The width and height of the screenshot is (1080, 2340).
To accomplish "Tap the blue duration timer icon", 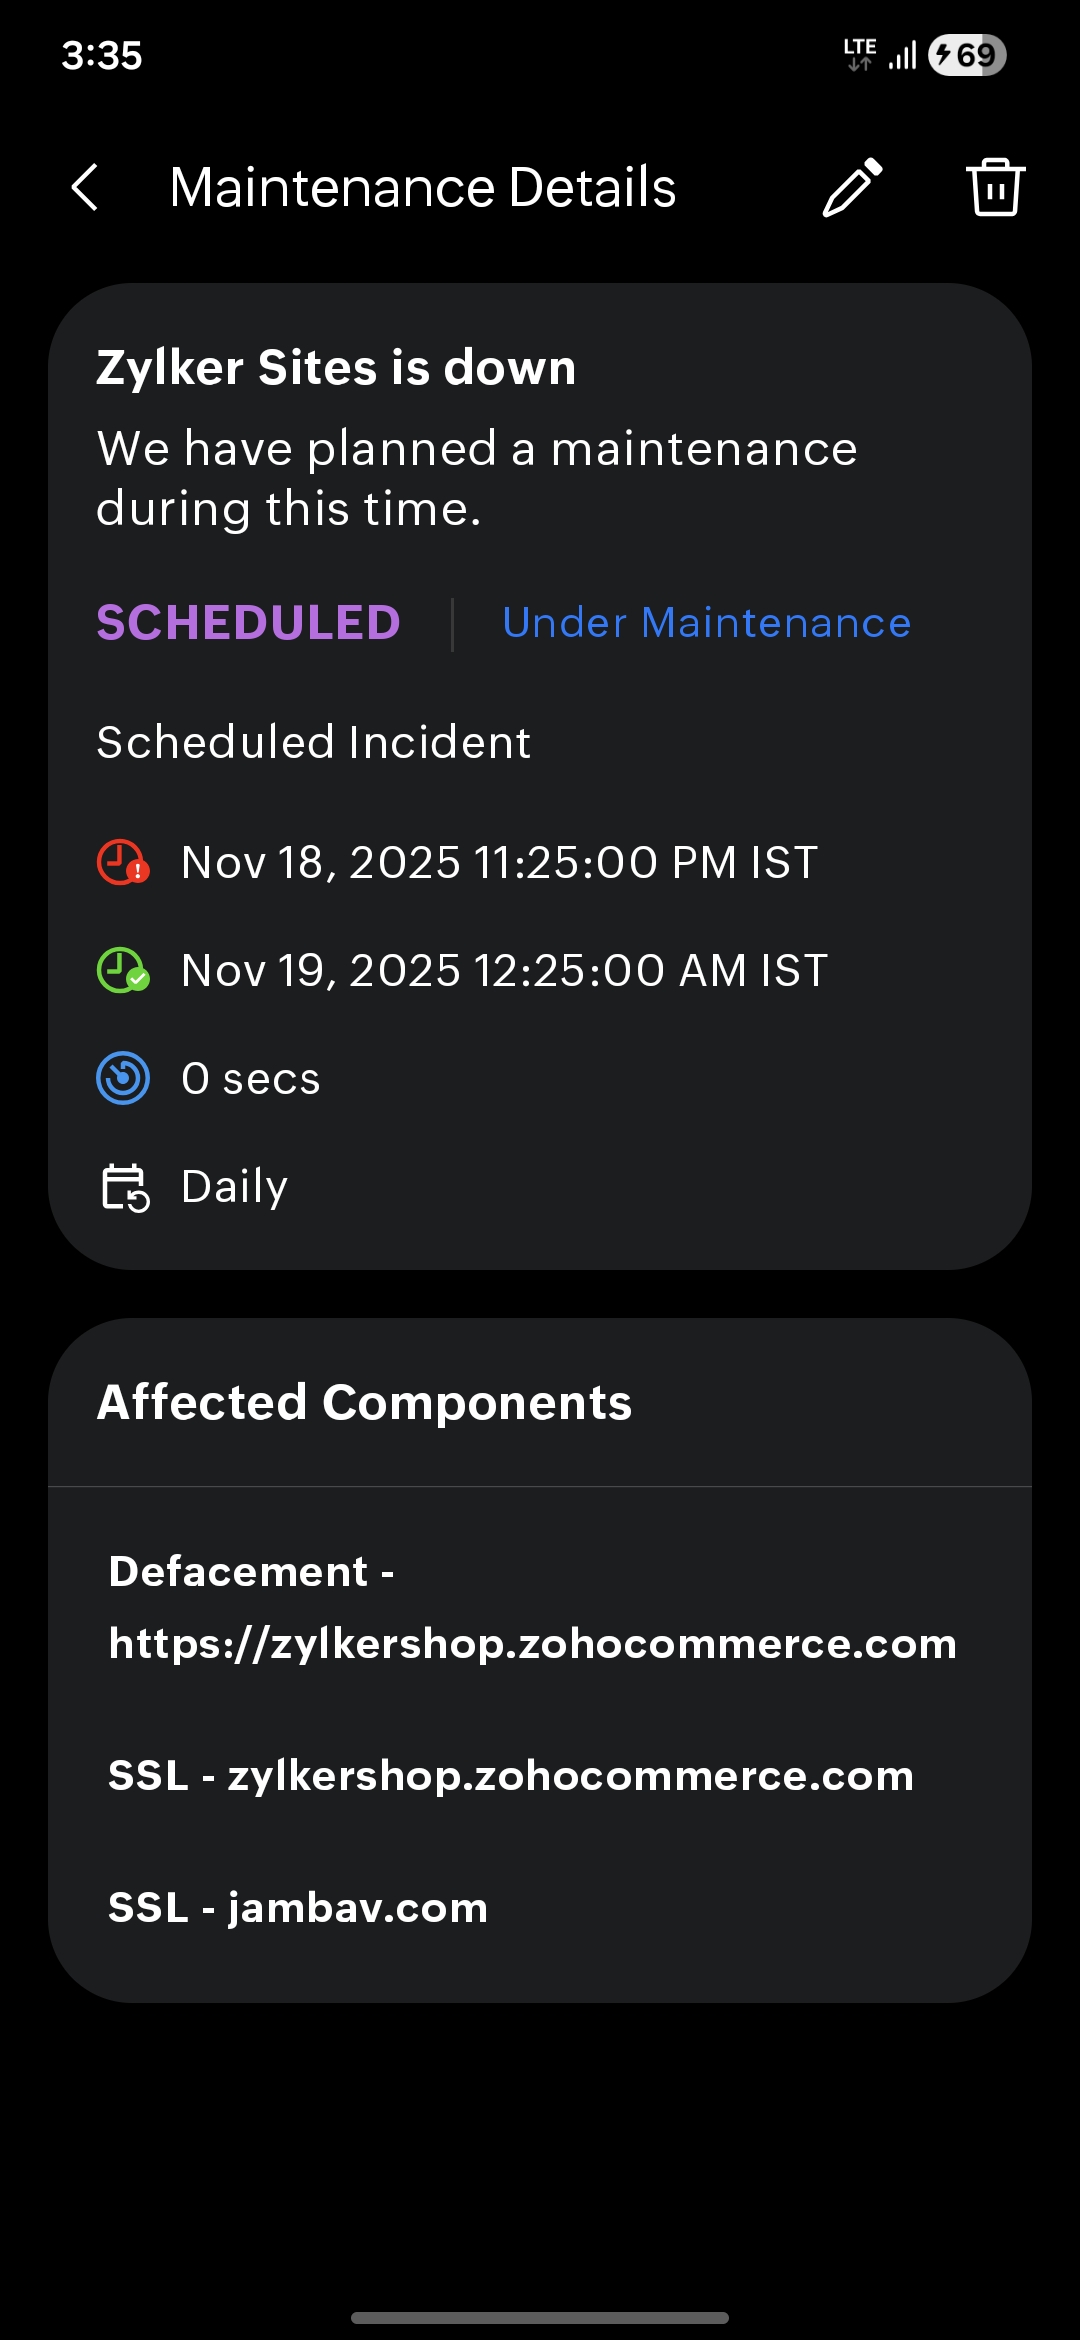I will (123, 1078).
